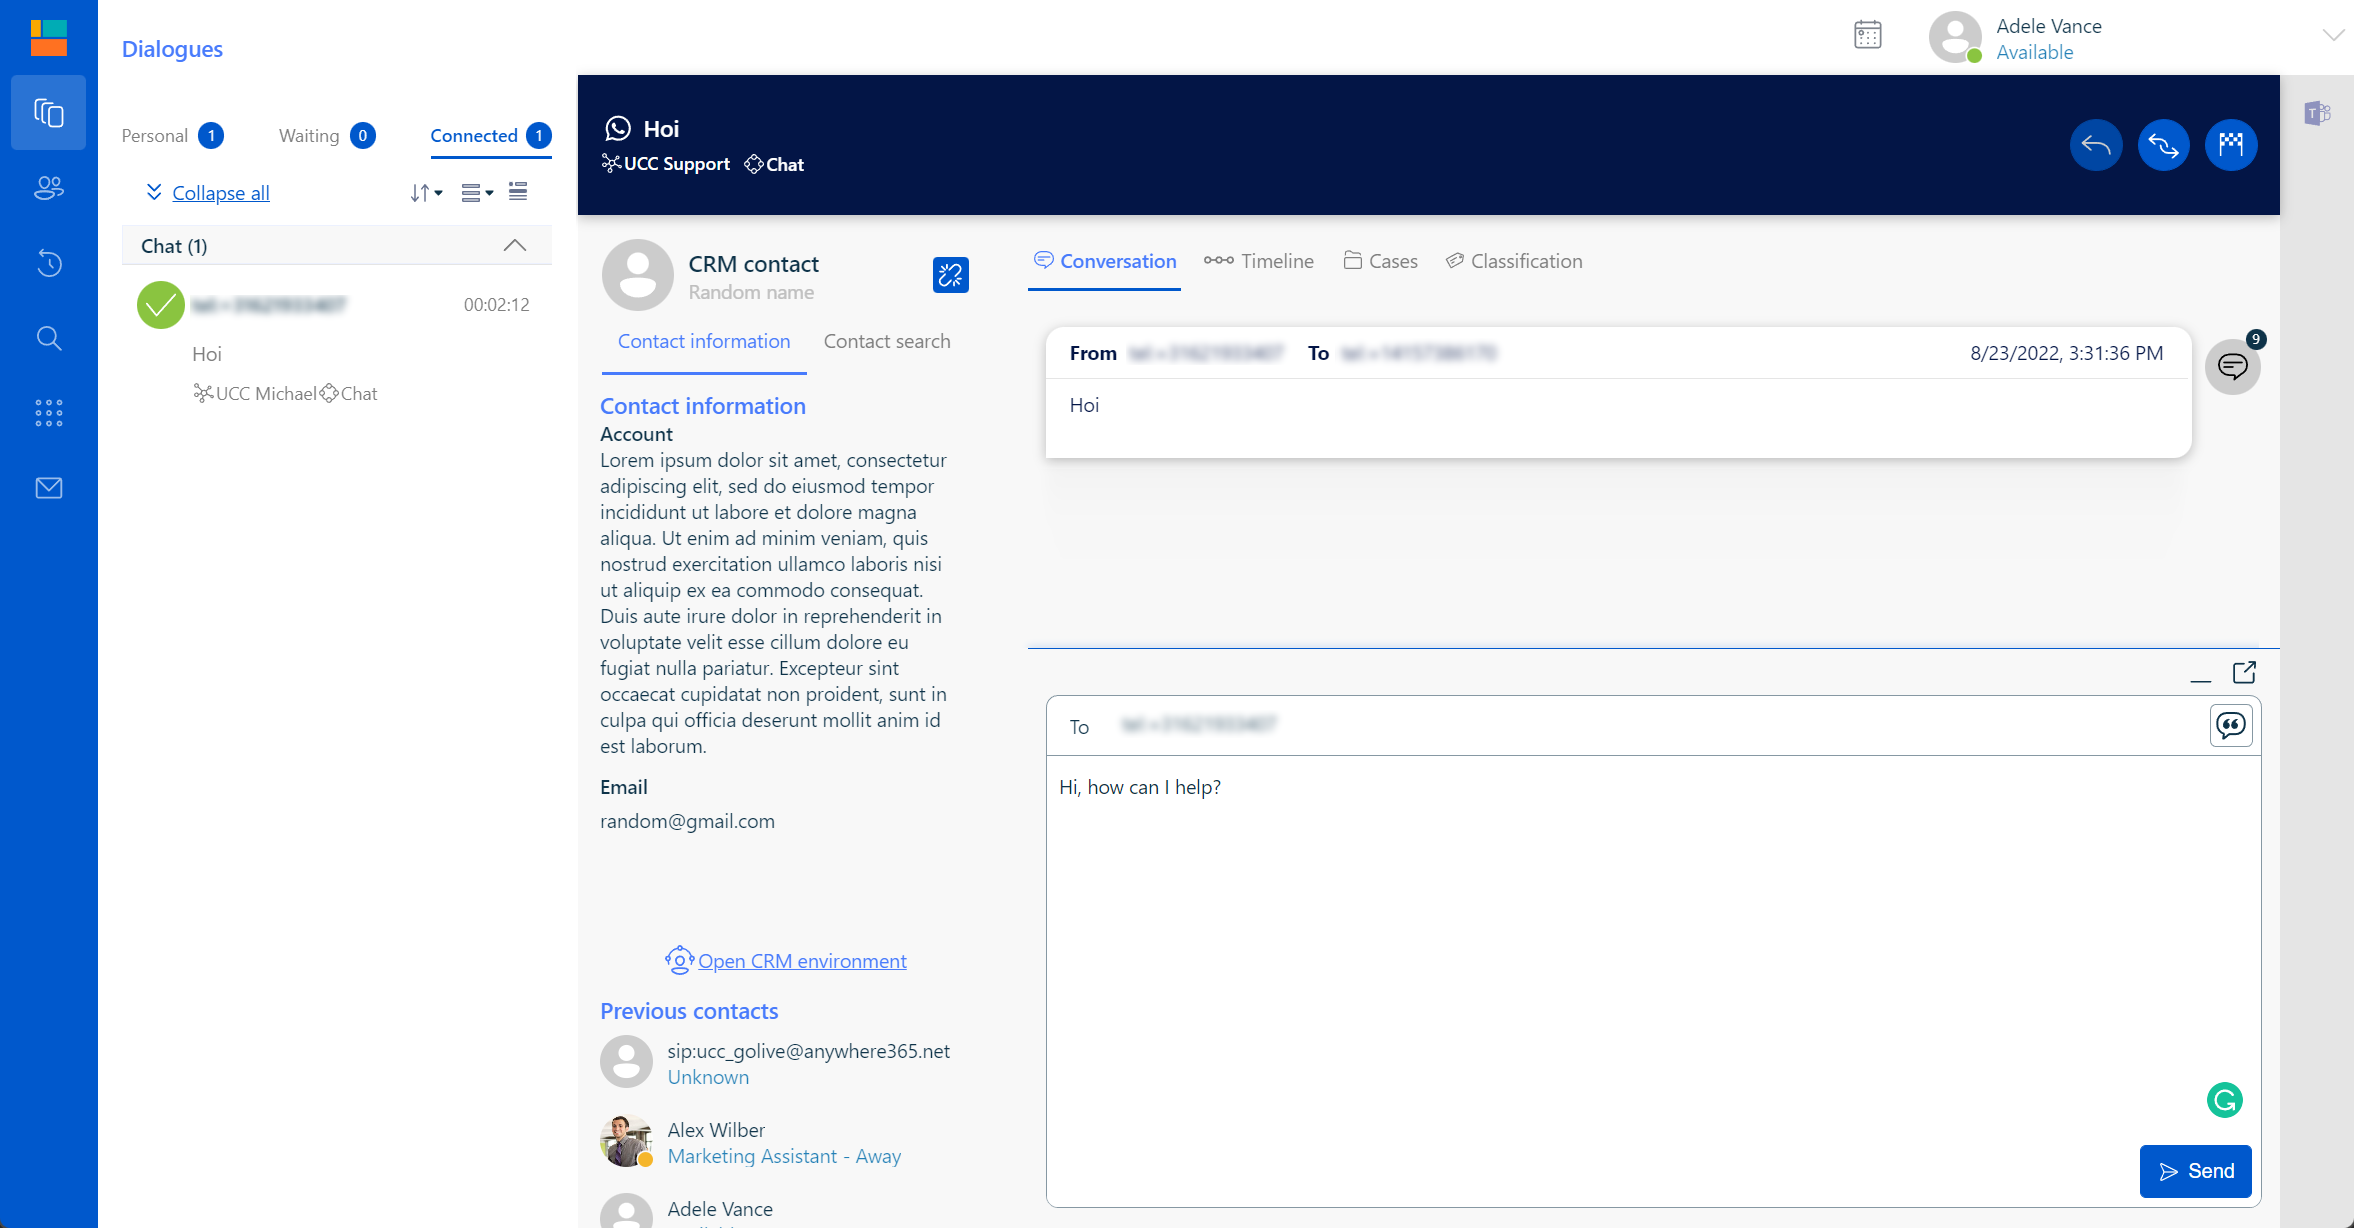Collapse the Chat (1) group
The image size is (2354, 1228).
pos(514,246)
